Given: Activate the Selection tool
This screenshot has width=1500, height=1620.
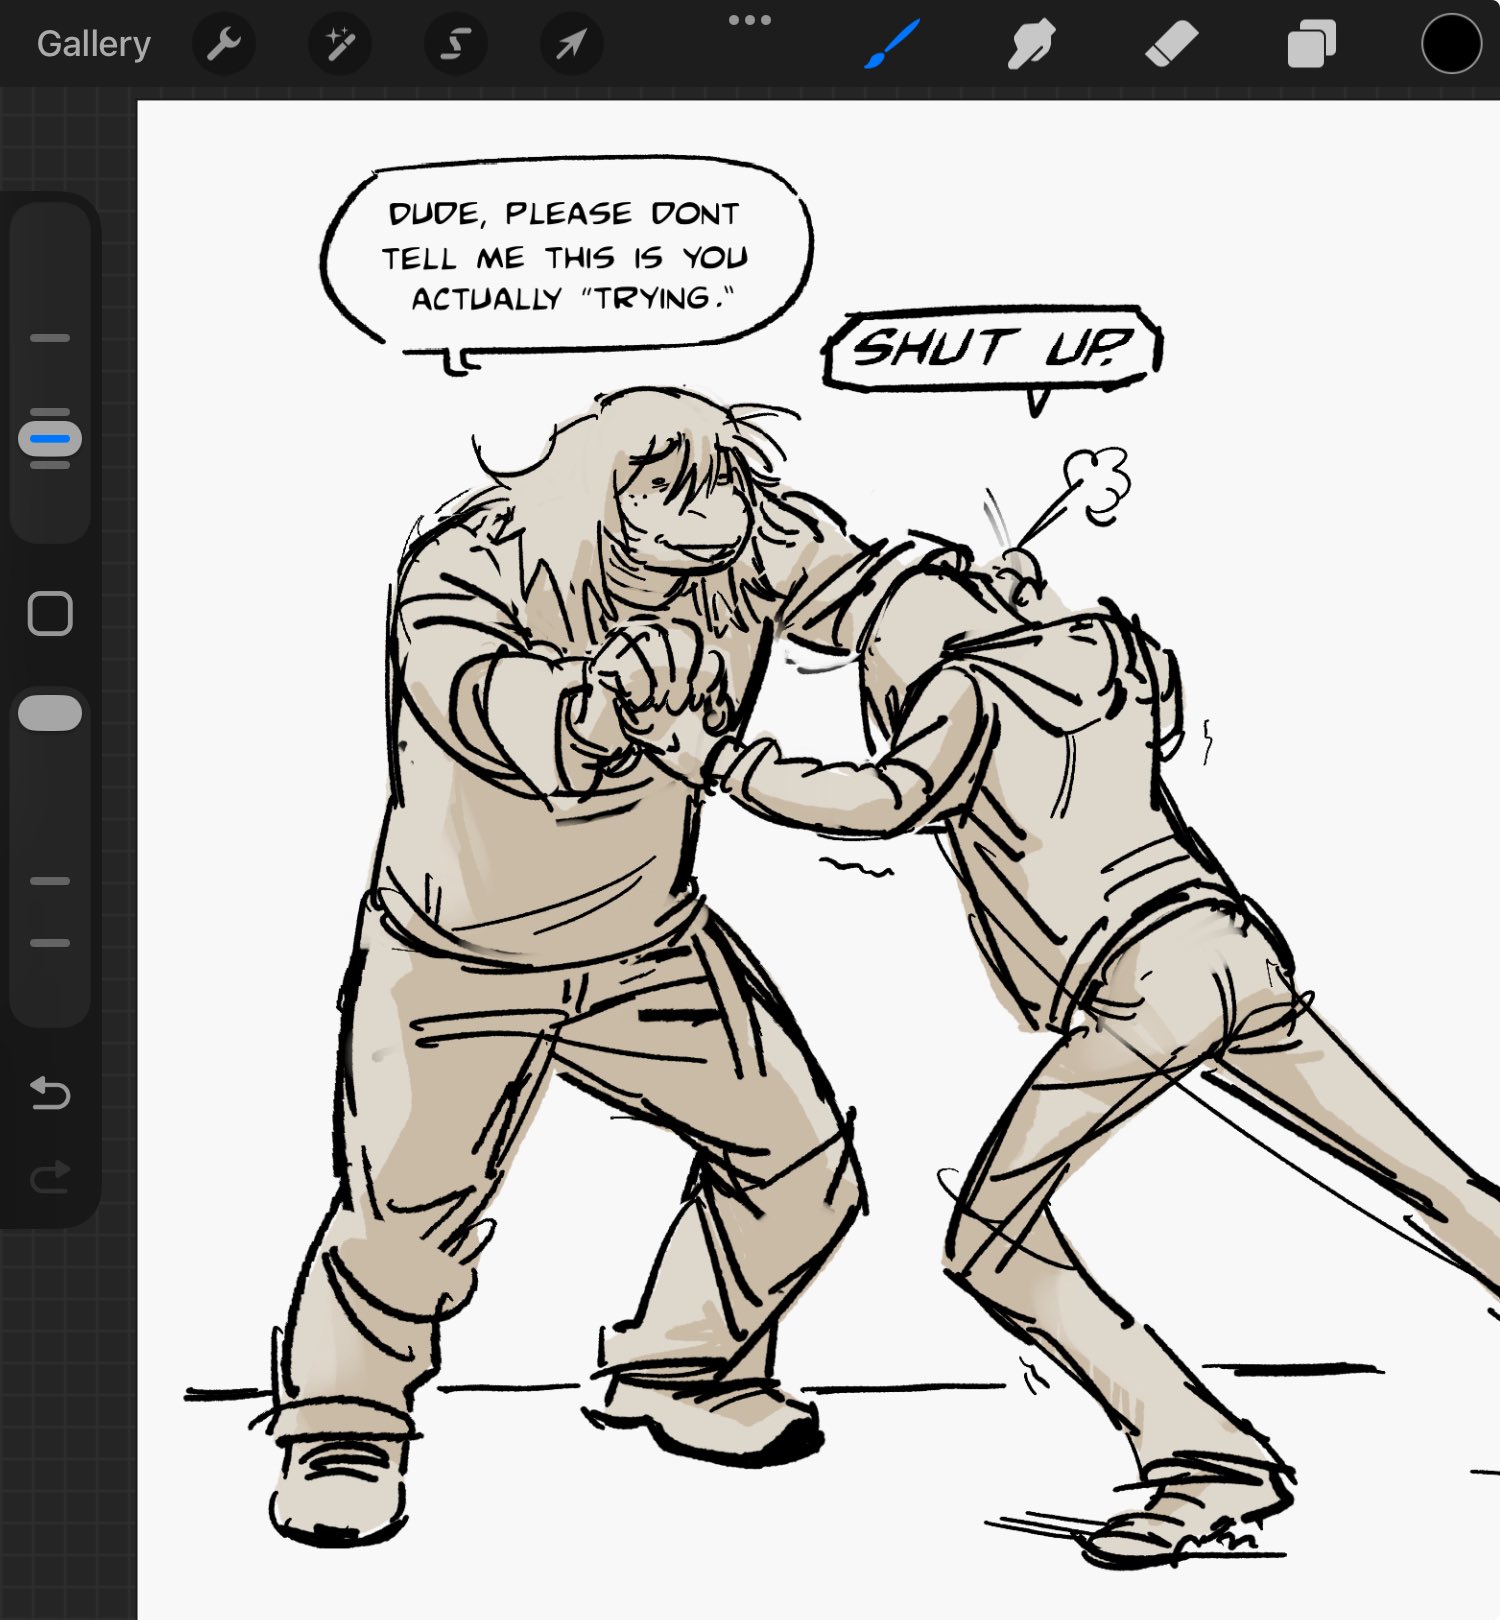Looking at the screenshot, I should (x=456, y=44).
